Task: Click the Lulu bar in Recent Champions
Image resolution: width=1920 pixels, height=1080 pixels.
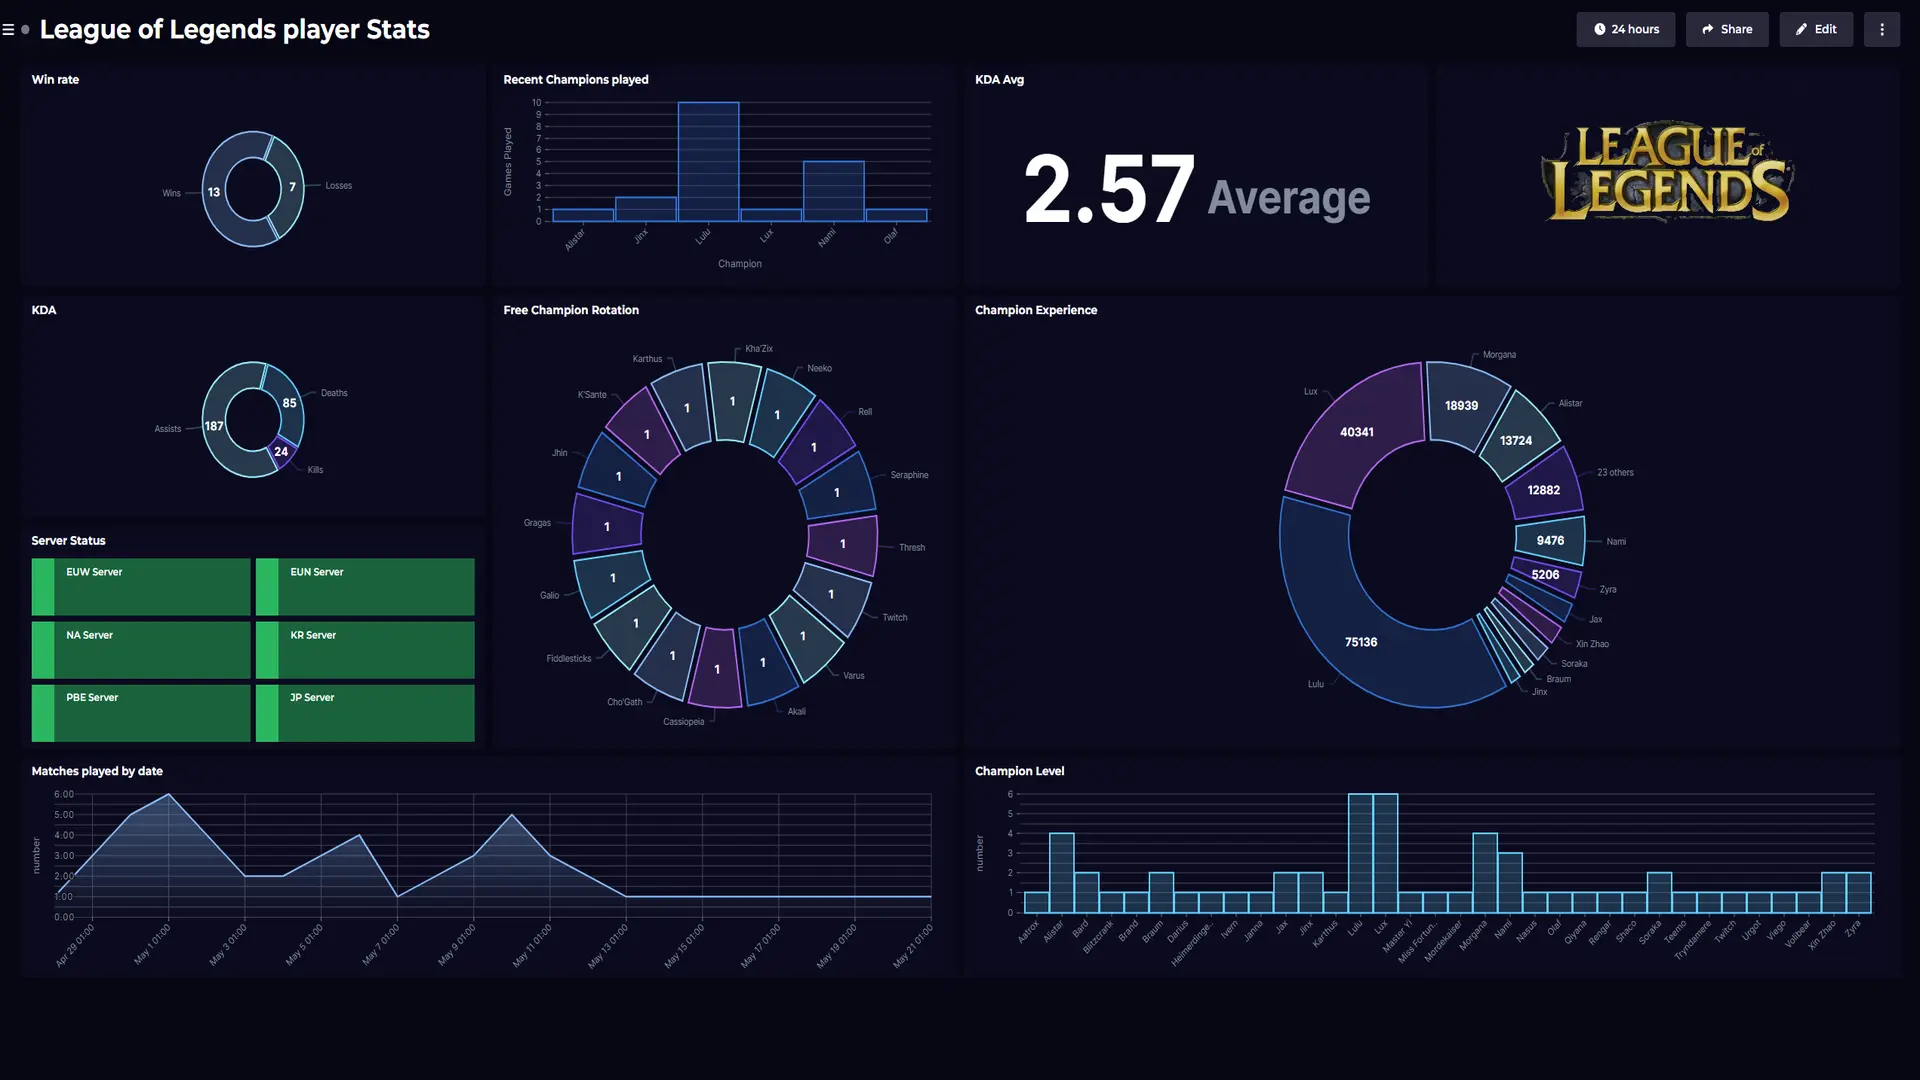Action: point(708,162)
